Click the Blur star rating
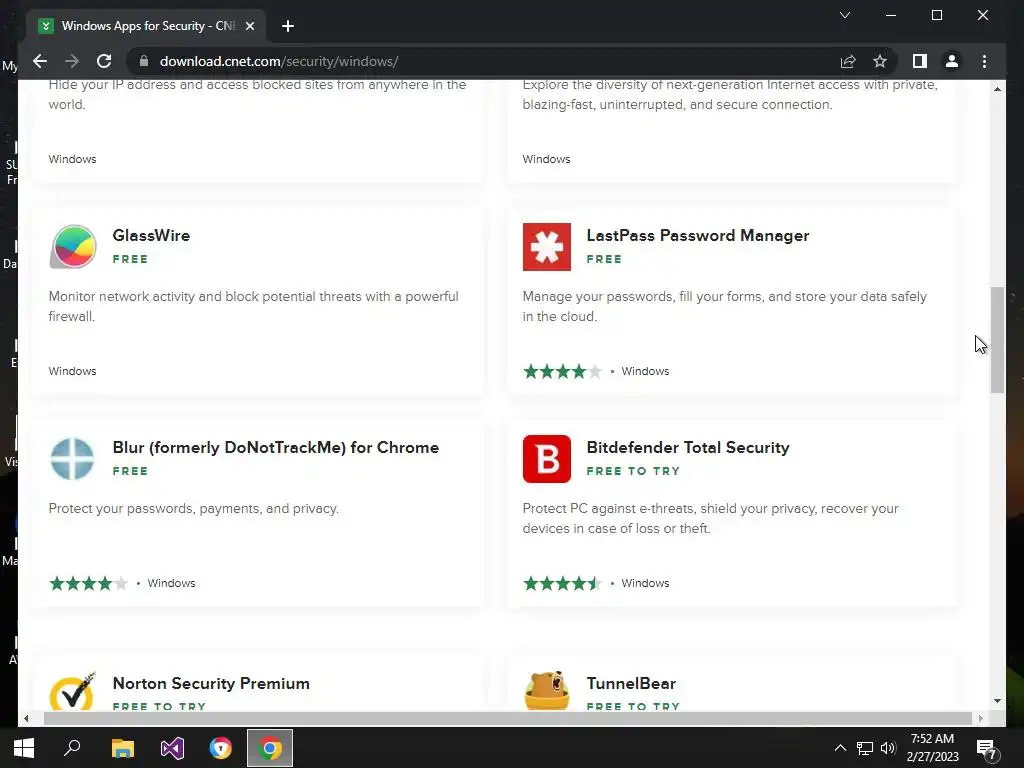 [88, 583]
